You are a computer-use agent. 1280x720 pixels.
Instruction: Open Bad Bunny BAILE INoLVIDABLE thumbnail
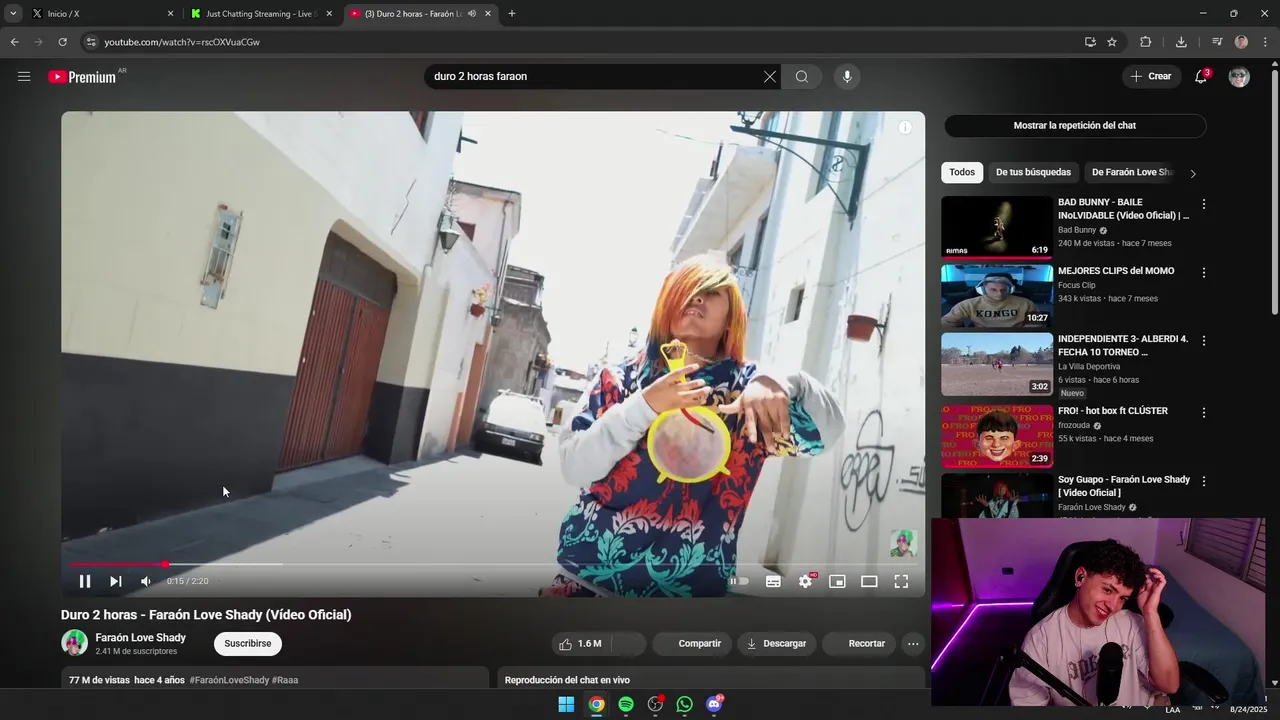997,227
